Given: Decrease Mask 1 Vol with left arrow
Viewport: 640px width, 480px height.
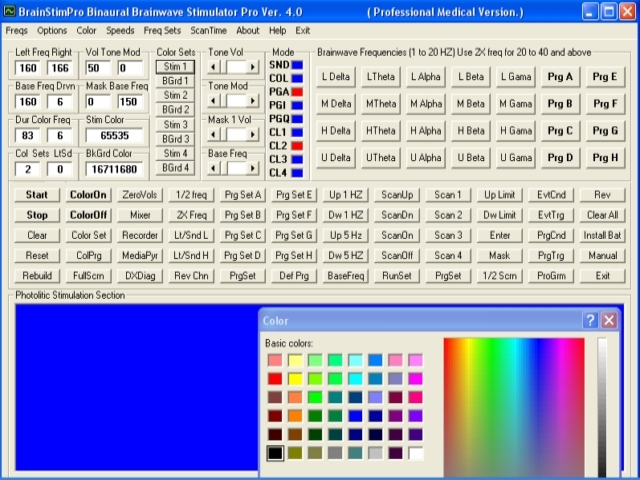Looking at the screenshot, I should (x=213, y=135).
